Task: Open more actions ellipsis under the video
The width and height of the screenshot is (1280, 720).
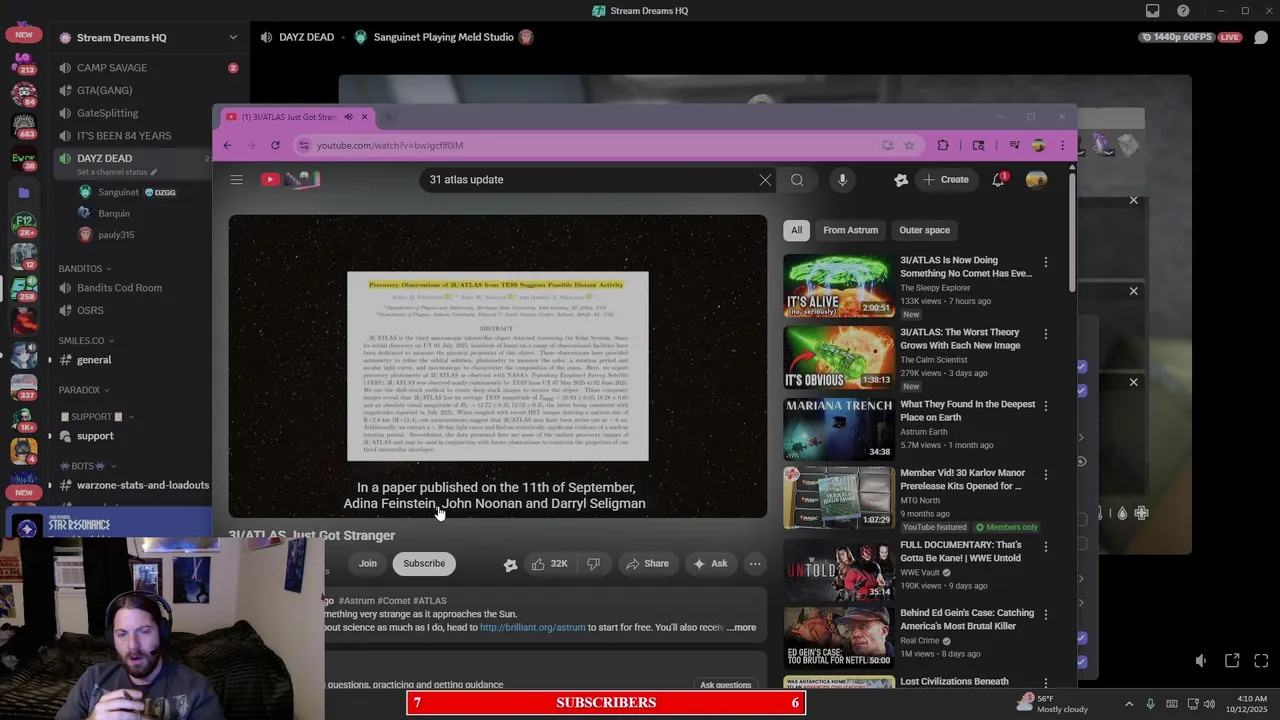Action: (x=755, y=564)
